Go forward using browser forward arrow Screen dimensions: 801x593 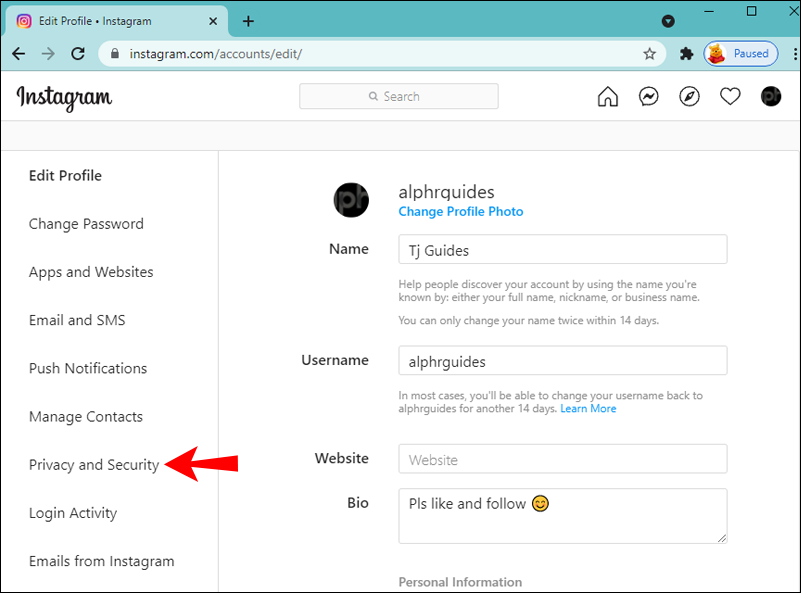[48, 54]
